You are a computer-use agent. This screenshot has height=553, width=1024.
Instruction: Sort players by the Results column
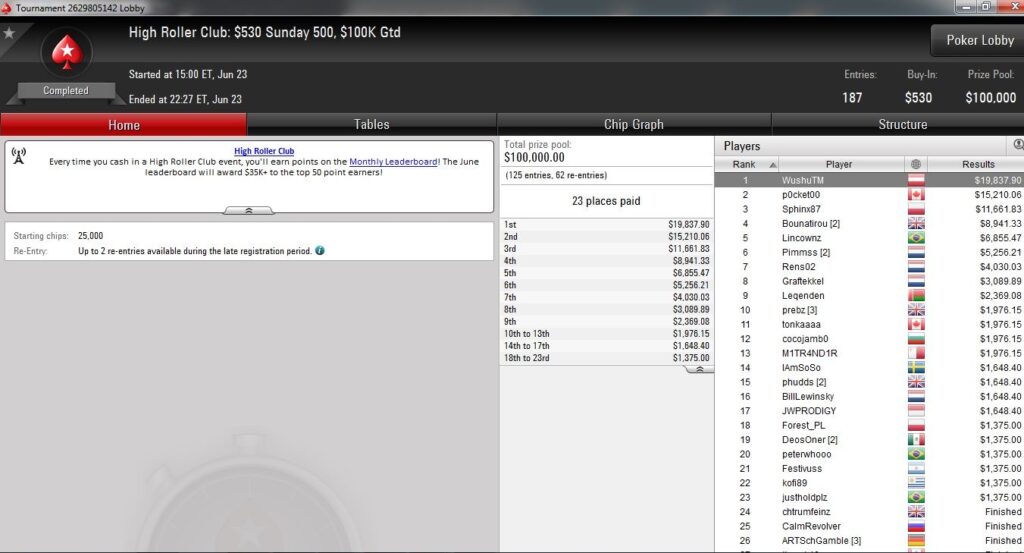coord(977,165)
